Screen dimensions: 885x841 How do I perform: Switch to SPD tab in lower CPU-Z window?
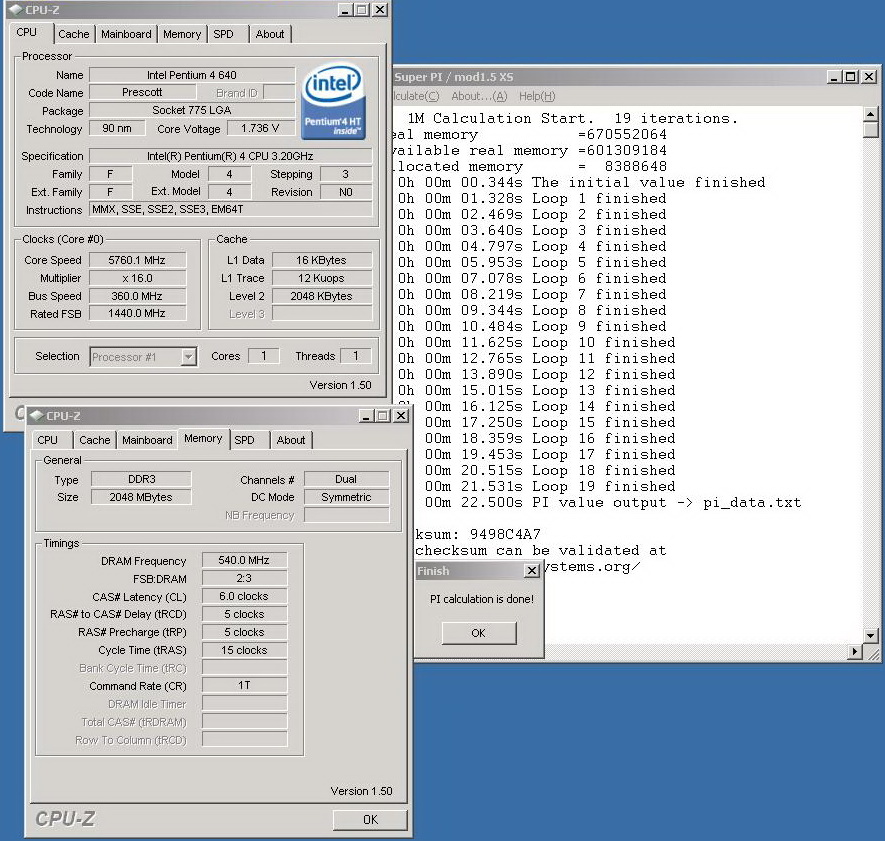coord(244,440)
